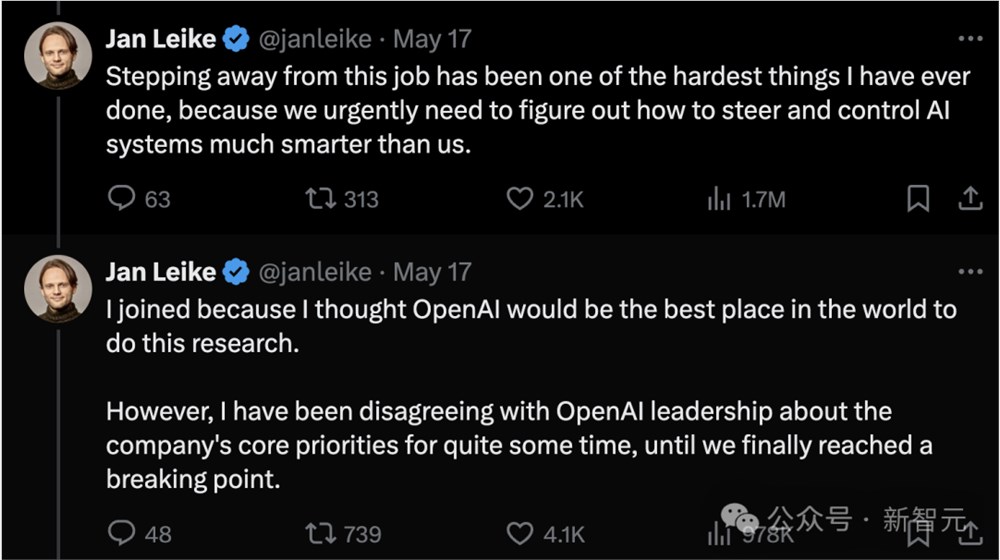Image resolution: width=1000 pixels, height=560 pixels.
Task: Reply to the 'Stepping away' tweet
Action: (121, 199)
